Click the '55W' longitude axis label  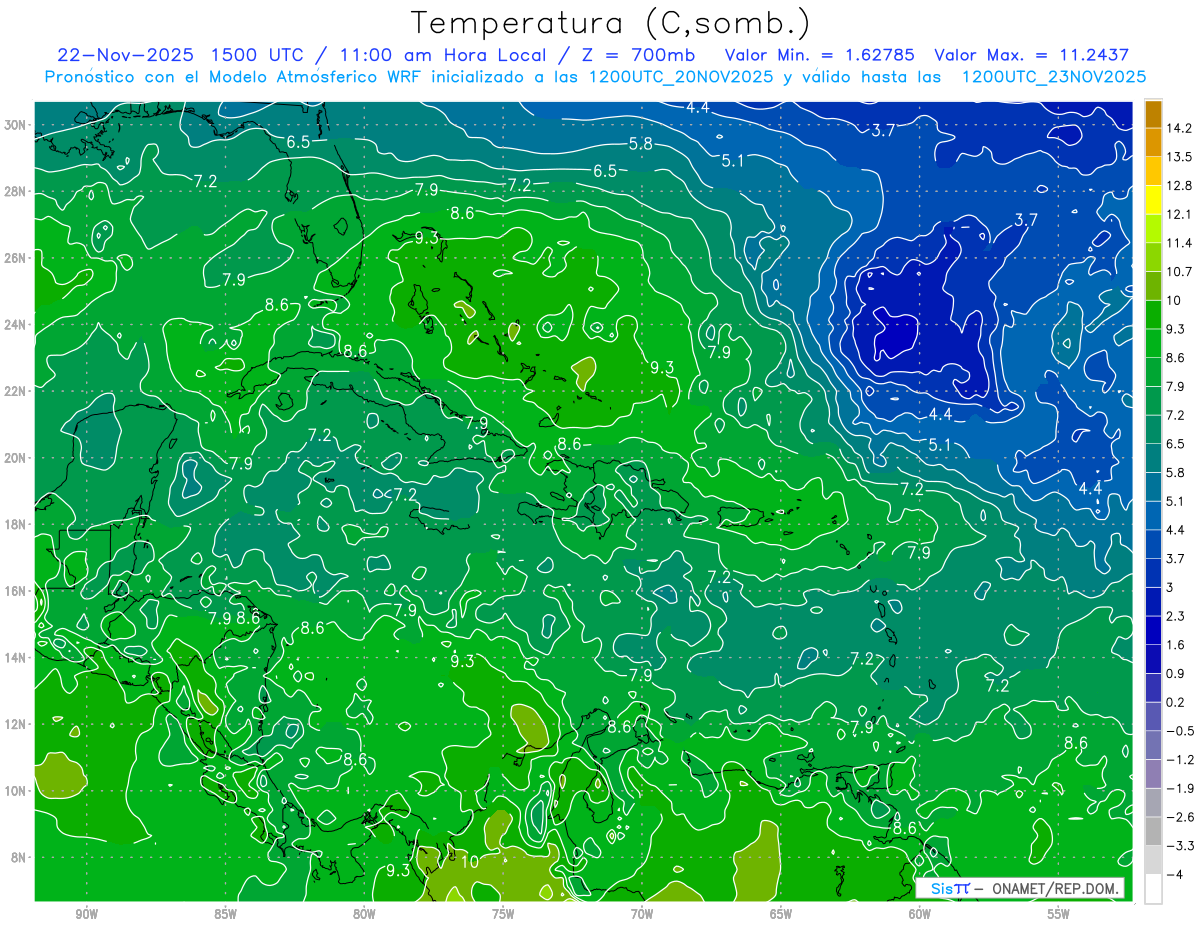point(1059,914)
